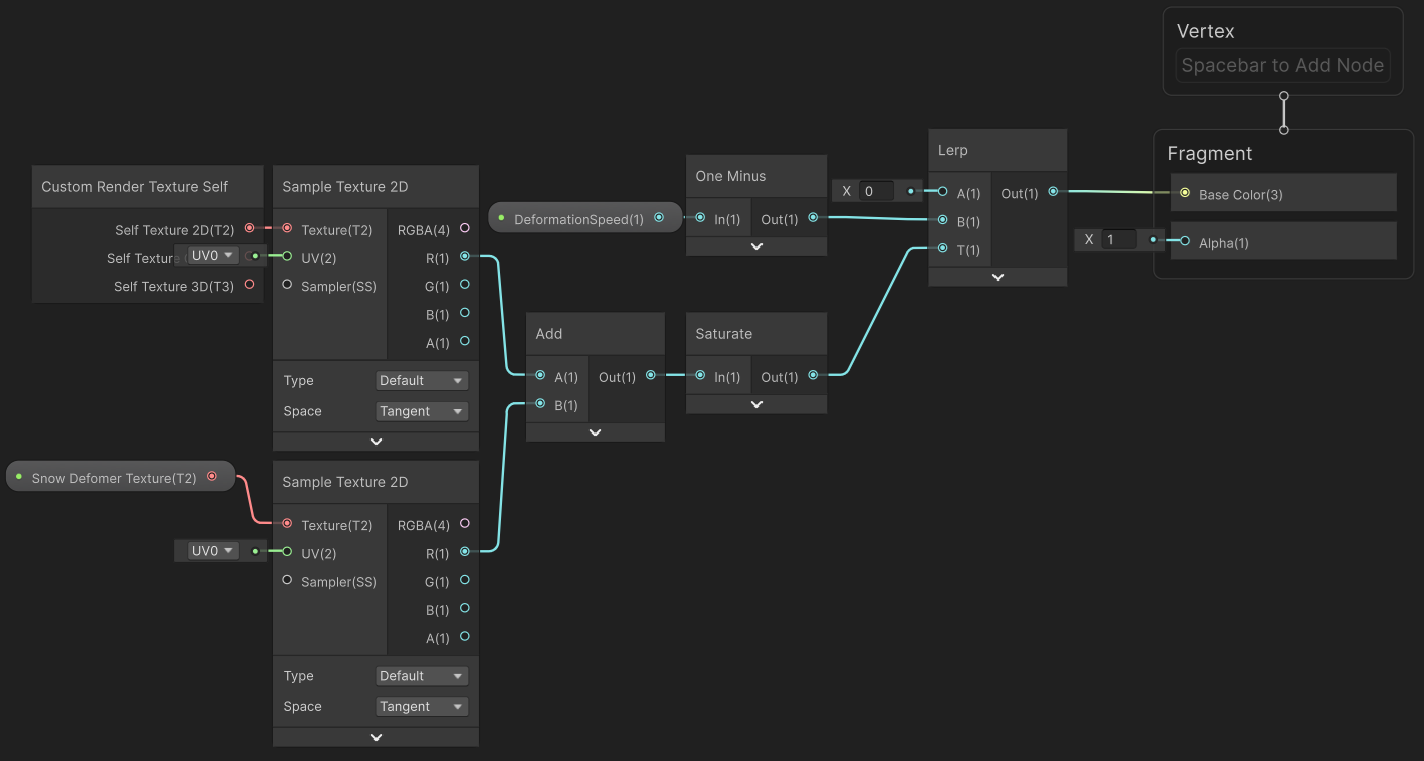This screenshot has width=1424, height=761.
Task: Open the UV0 dropdown for the bottom sampler
Action: [213, 551]
